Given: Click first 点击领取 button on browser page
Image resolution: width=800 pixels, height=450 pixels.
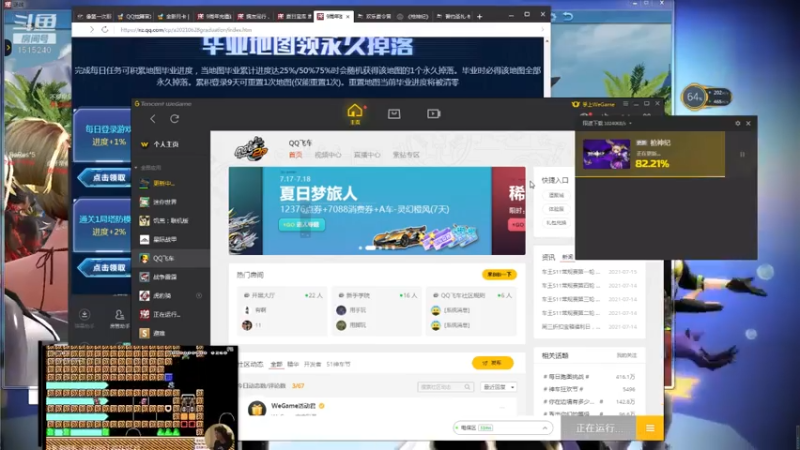Looking at the screenshot, I should tap(105, 178).
